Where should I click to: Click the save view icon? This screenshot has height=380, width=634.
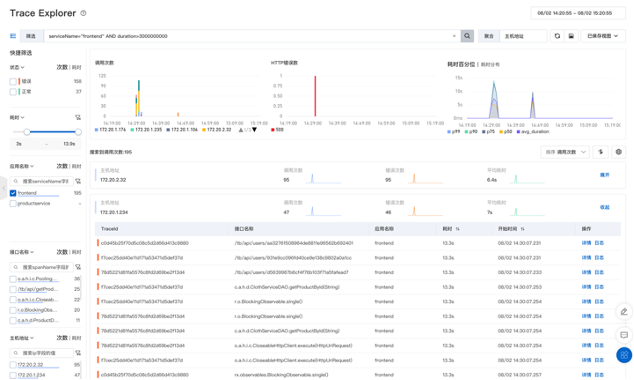click(571, 36)
